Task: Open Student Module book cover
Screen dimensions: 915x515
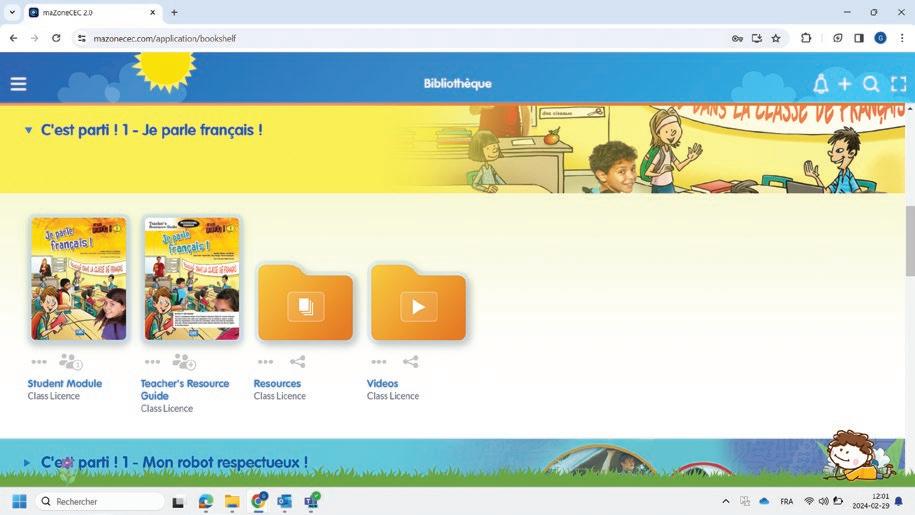Action: coord(79,279)
